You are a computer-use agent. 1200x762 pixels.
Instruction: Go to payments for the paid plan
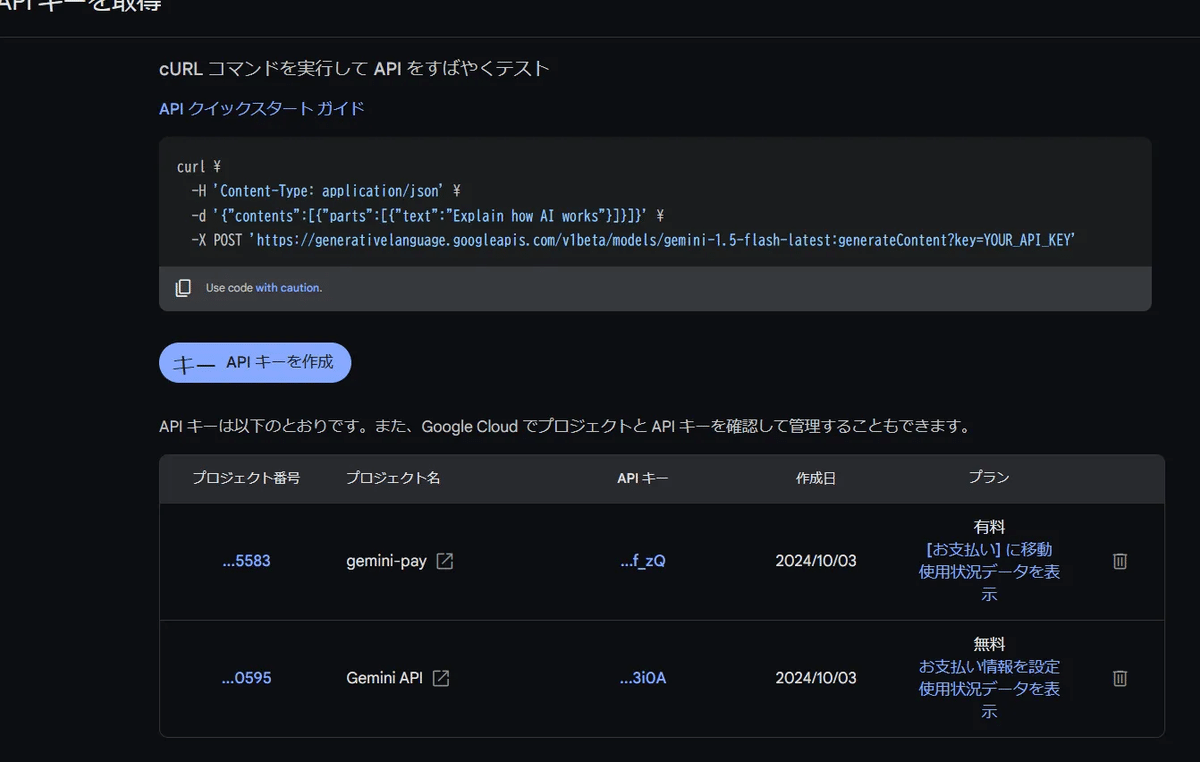pos(988,549)
